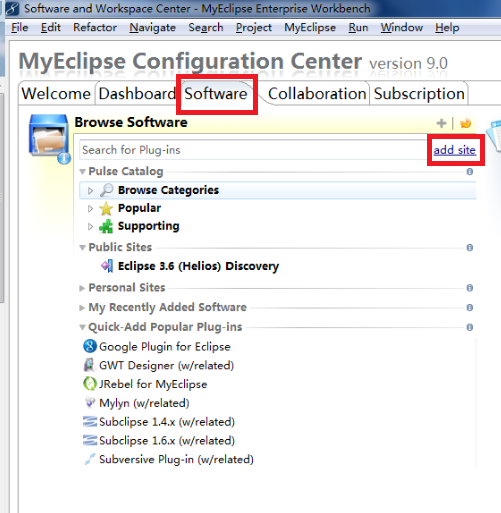The image size is (501, 513).
Task: Open the Navigate menu
Action: 153,27
